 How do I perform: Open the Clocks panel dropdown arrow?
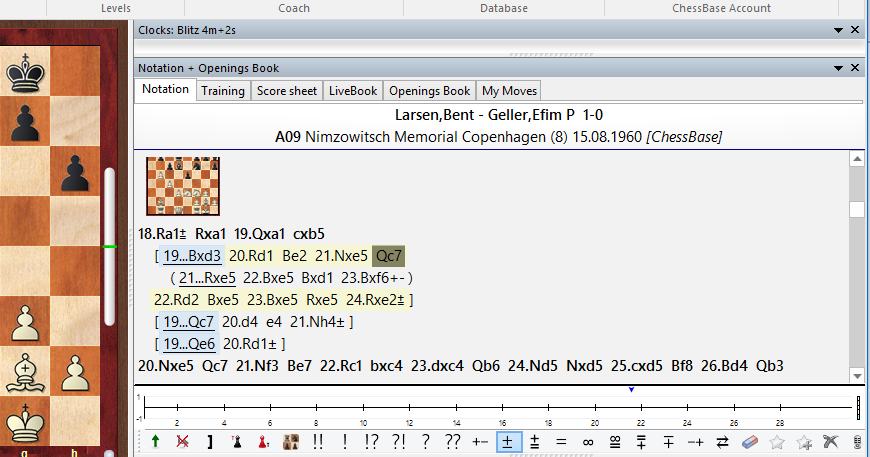pyautogui.click(x=839, y=30)
